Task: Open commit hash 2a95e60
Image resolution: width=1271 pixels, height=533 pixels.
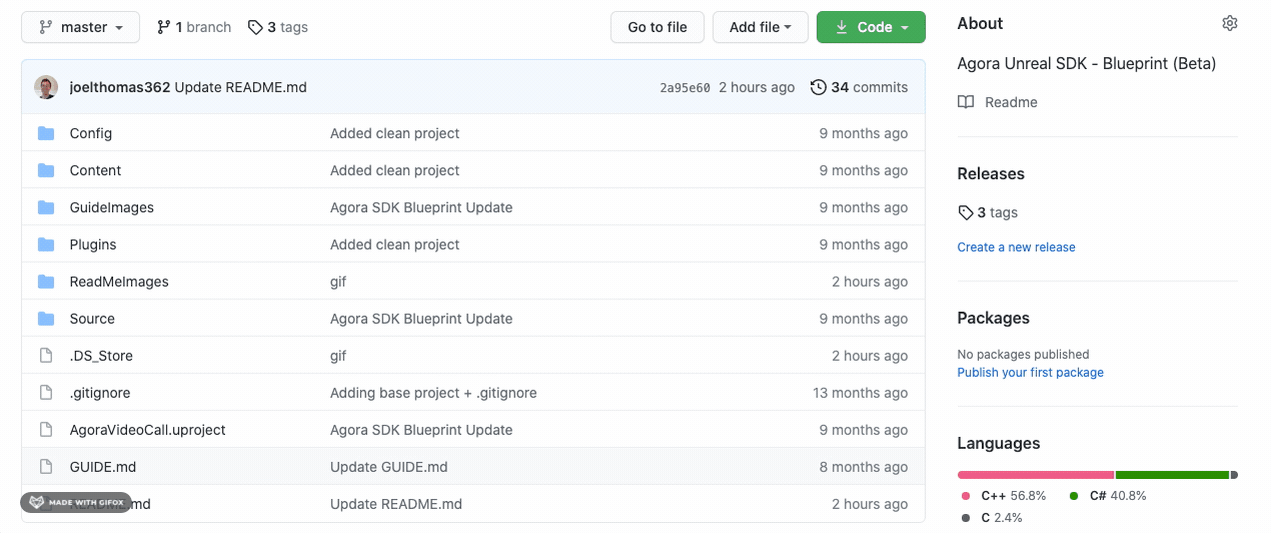Action: point(685,88)
